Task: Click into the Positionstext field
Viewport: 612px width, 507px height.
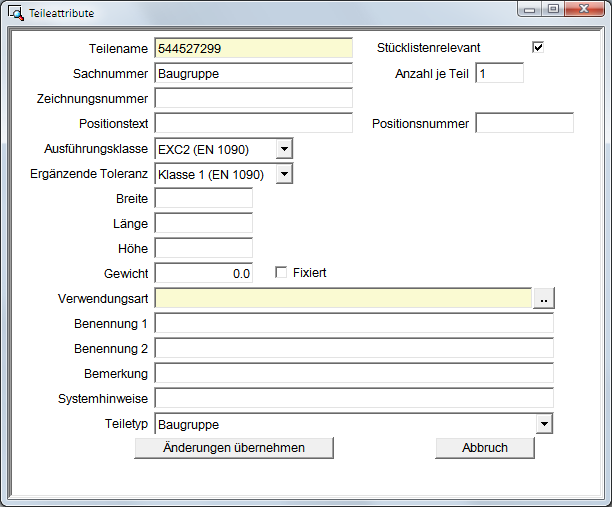Action: point(254,123)
